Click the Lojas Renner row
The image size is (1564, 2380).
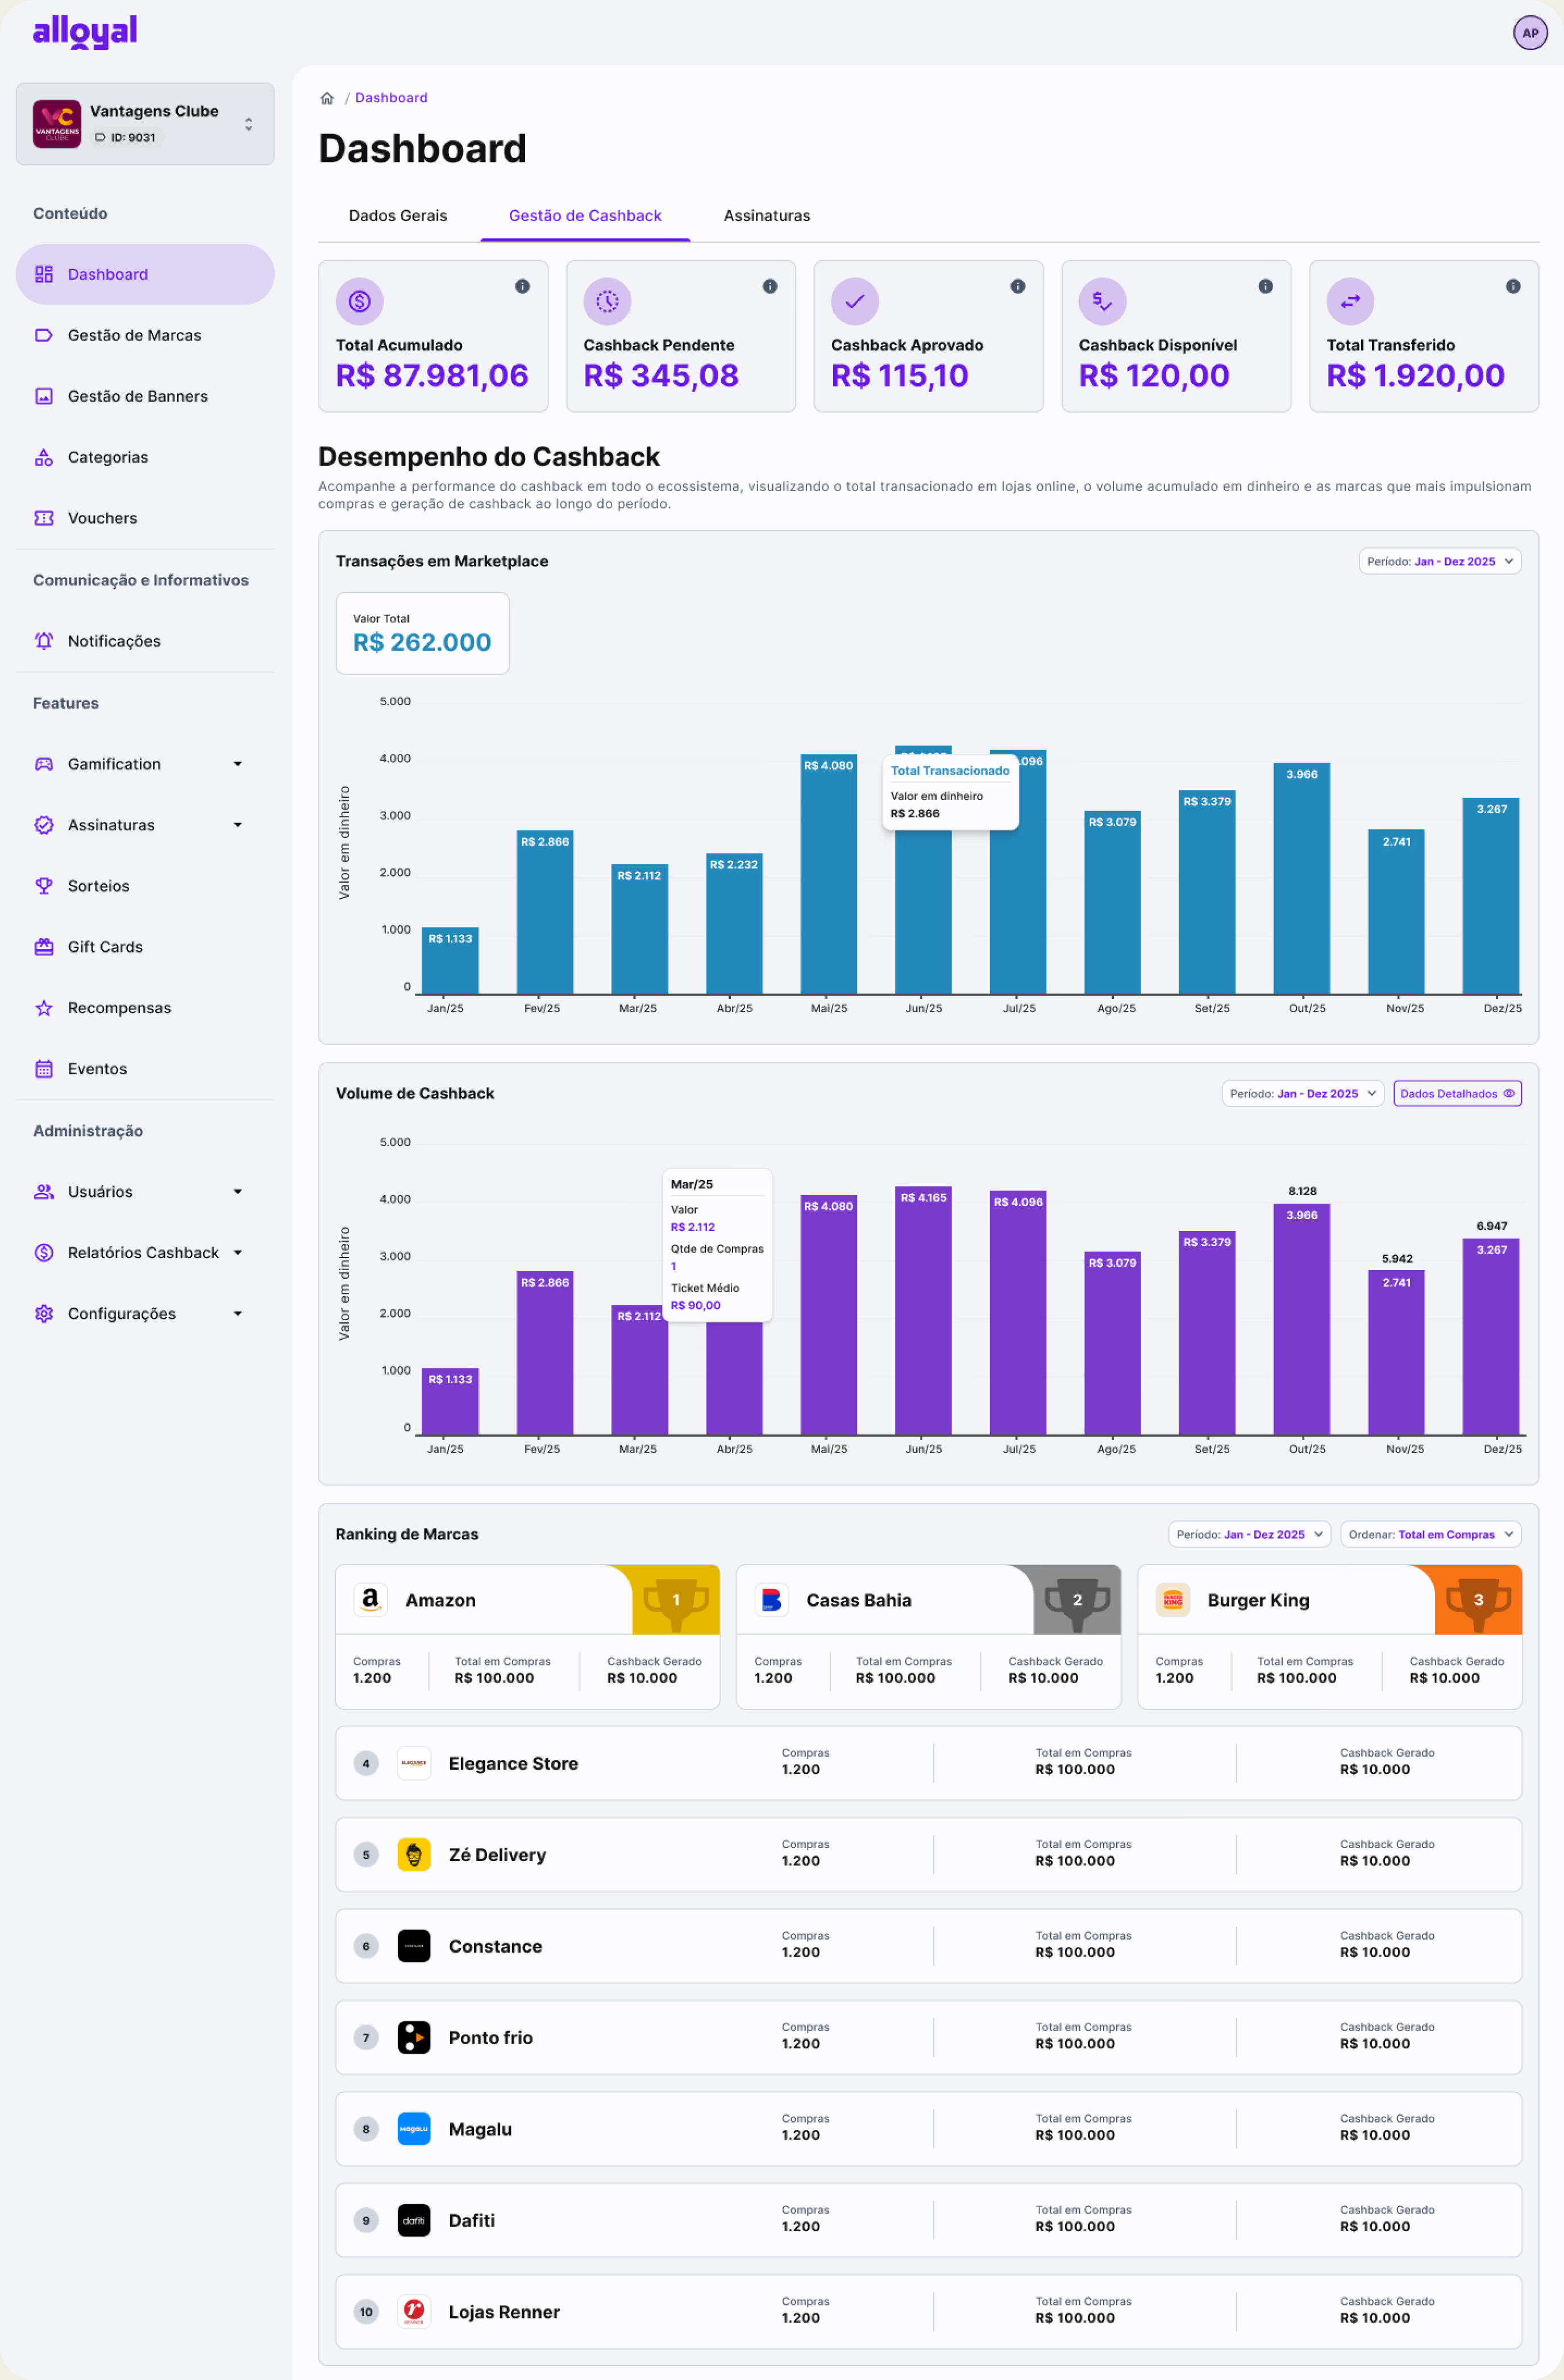[x=928, y=2312]
